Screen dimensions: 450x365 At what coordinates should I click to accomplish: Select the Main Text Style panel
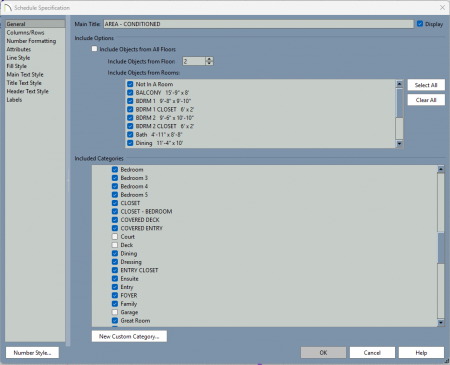click(x=25, y=74)
